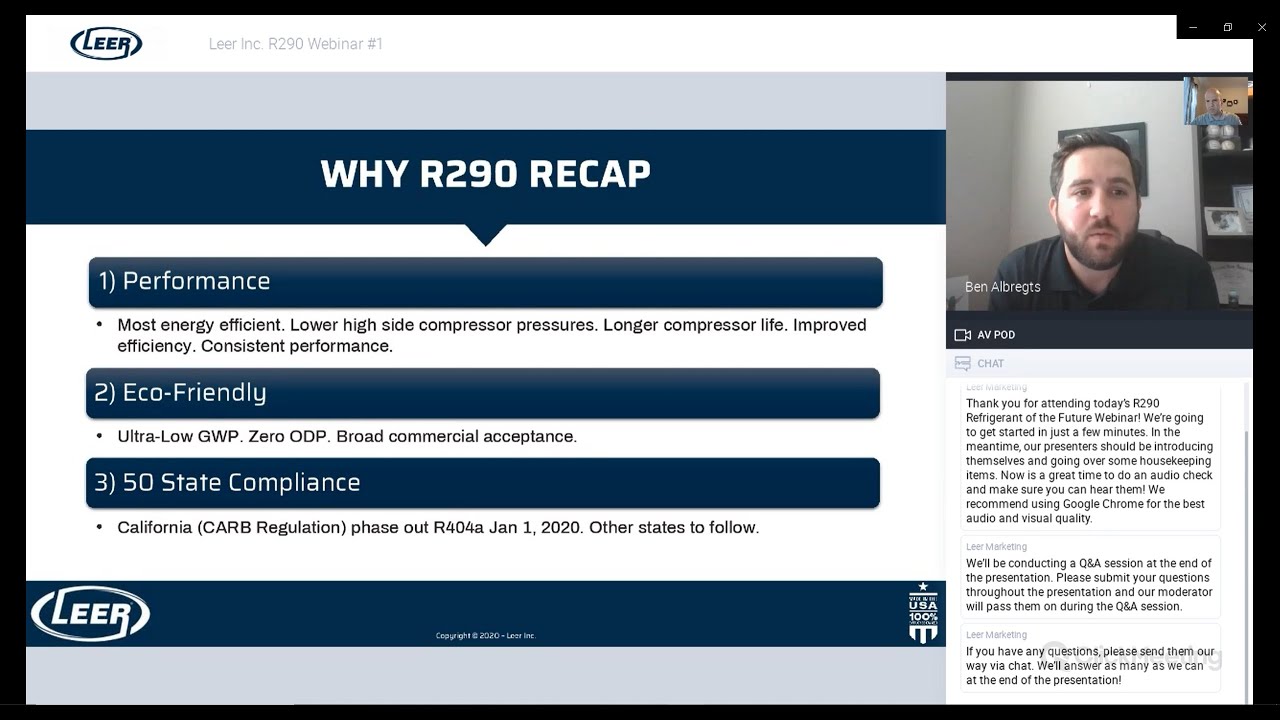The width and height of the screenshot is (1280, 720).
Task: Click the 2) Eco-Friendly heading bar
Action: pos(483,392)
